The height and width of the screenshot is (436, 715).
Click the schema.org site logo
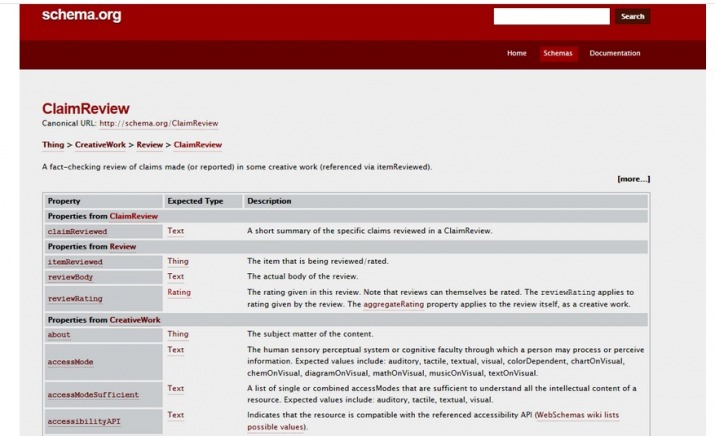[82, 15]
